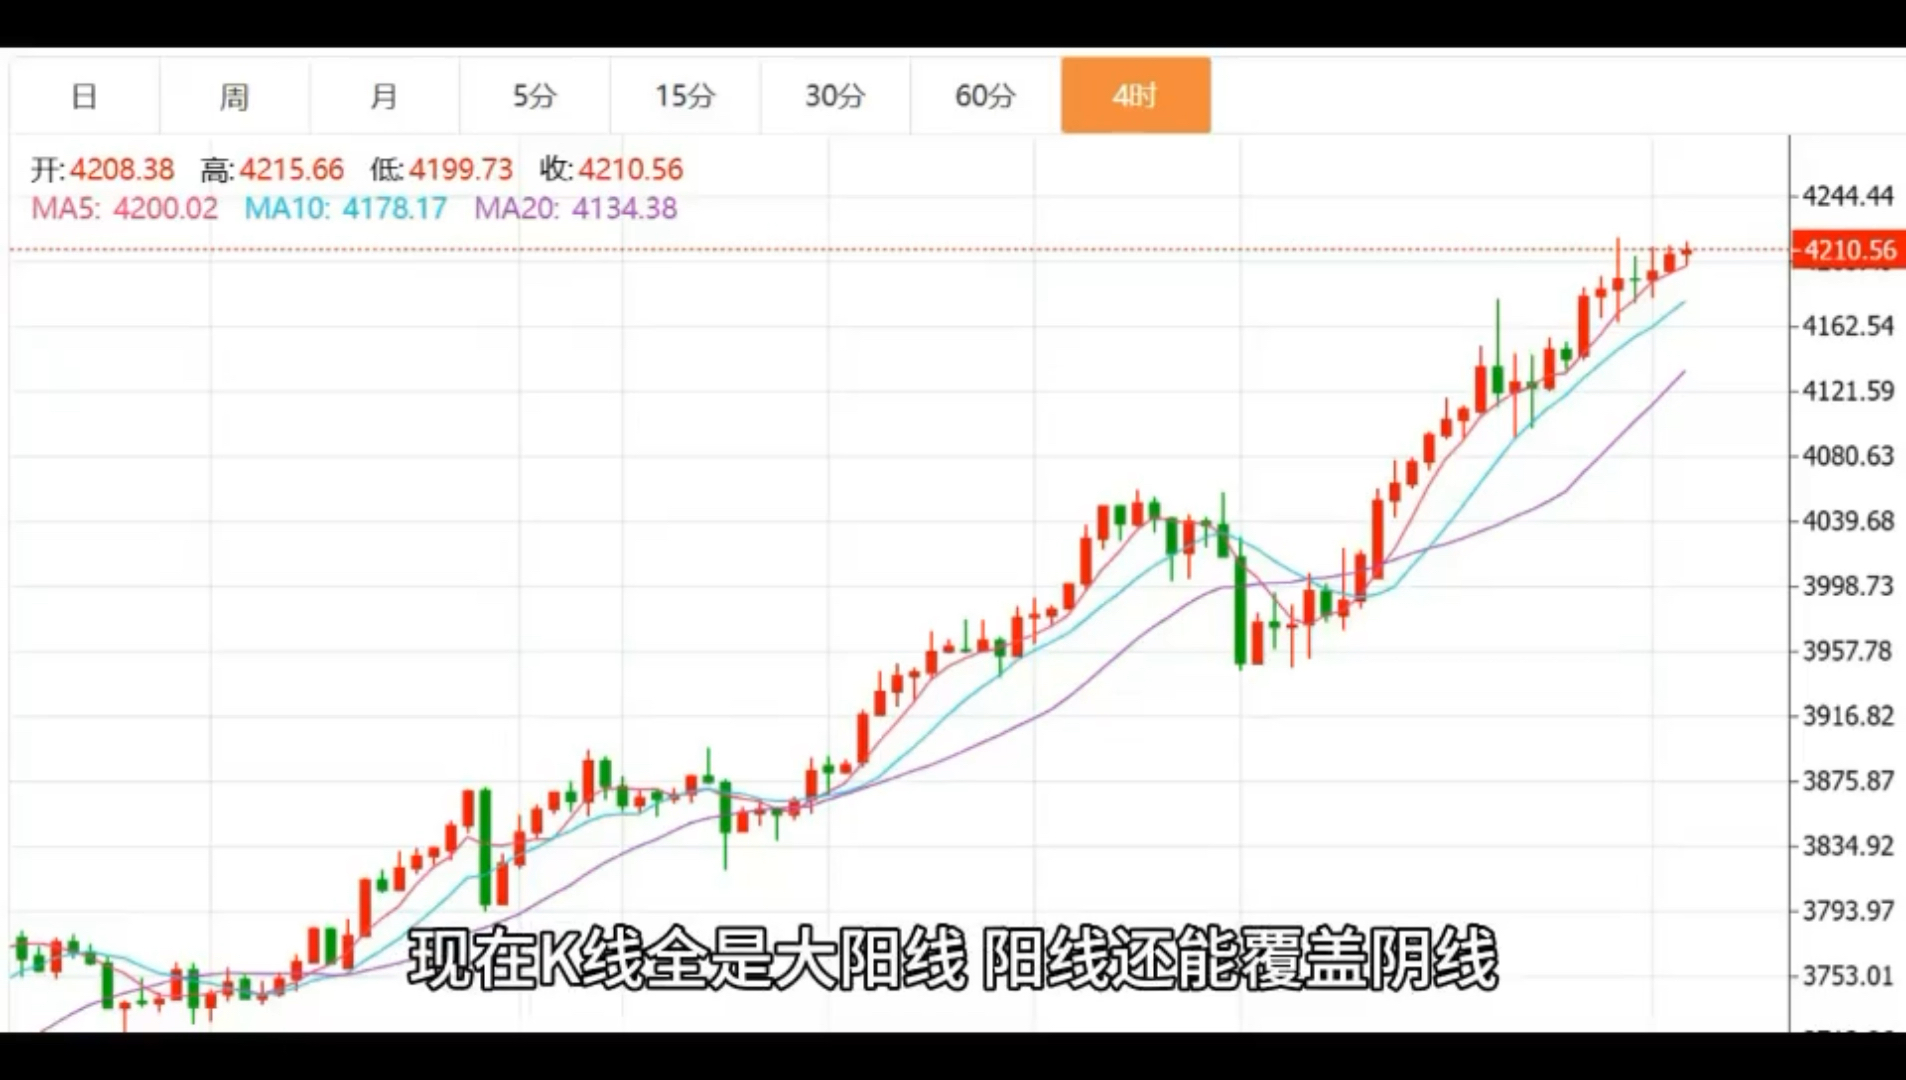This screenshot has width=1906, height=1080.
Task: Select the 15分 timeframe tab
Action: pyautogui.click(x=685, y=96)
